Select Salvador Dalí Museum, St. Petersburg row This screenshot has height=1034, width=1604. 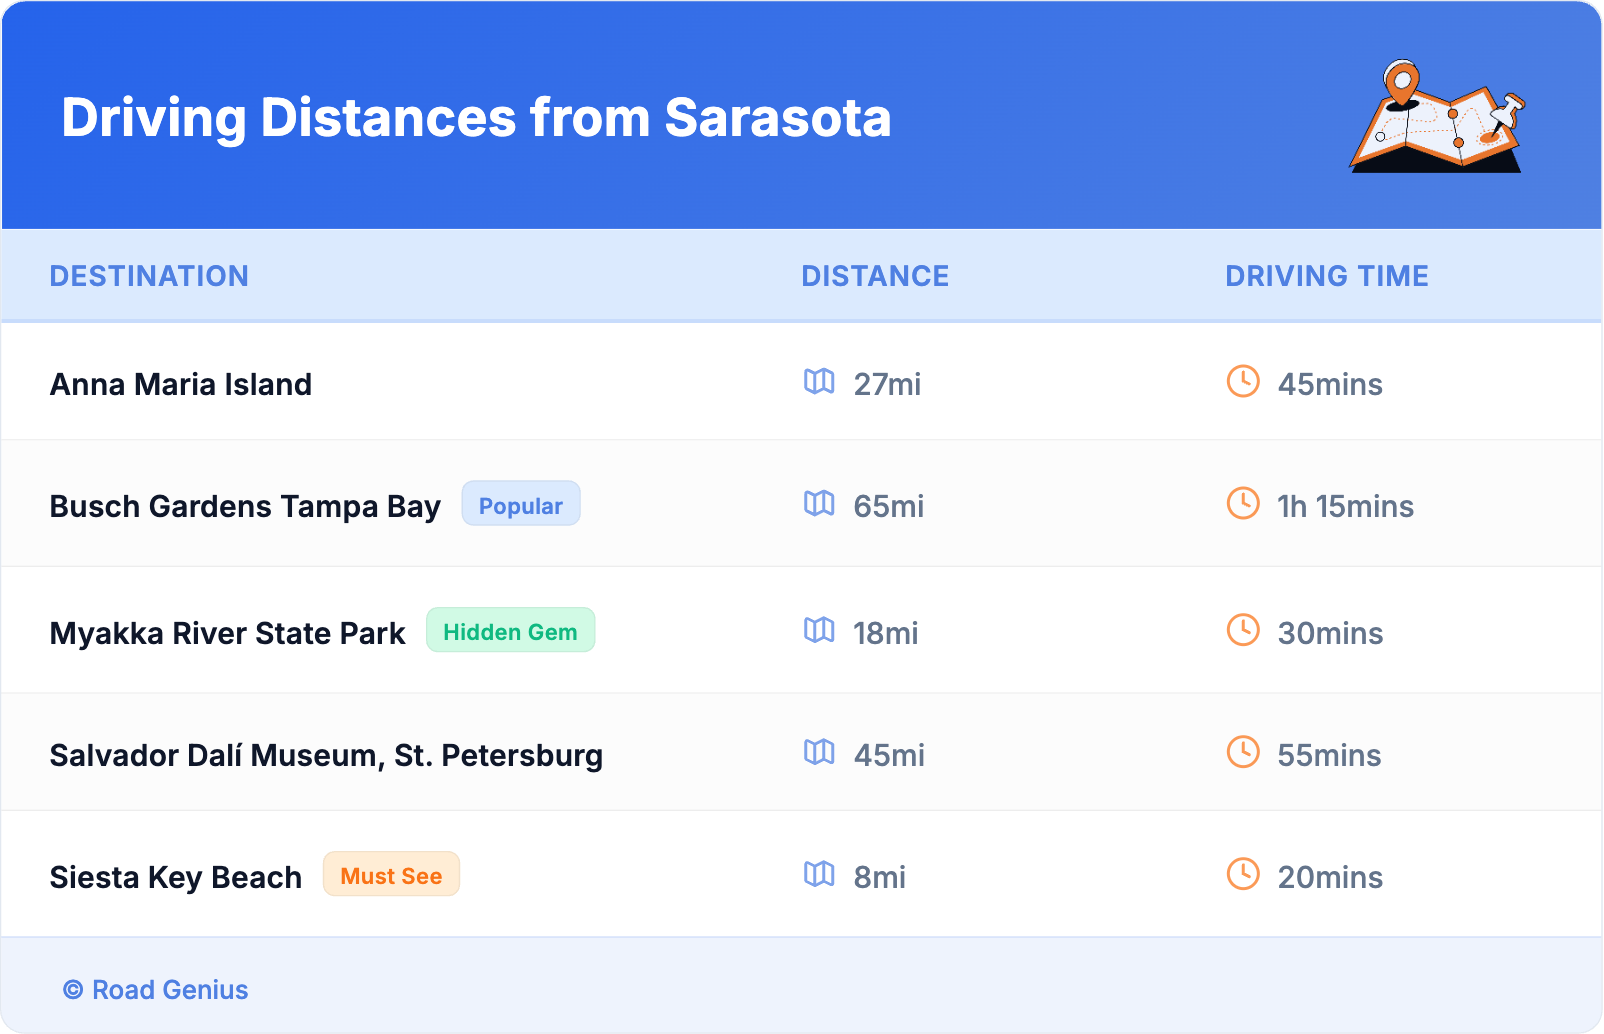coord(326,755)
